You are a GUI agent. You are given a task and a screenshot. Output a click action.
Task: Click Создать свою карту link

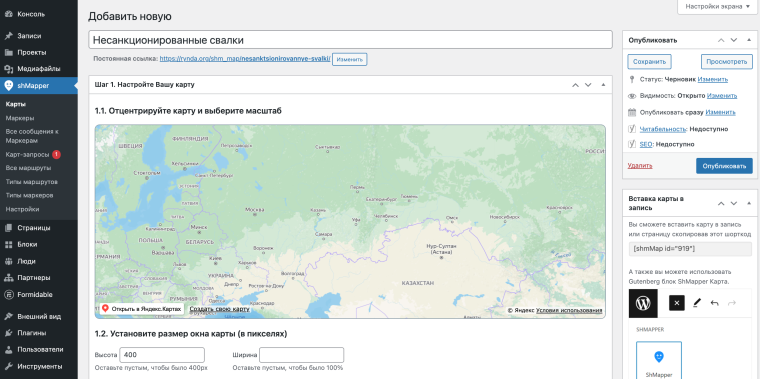pos(220,309)
